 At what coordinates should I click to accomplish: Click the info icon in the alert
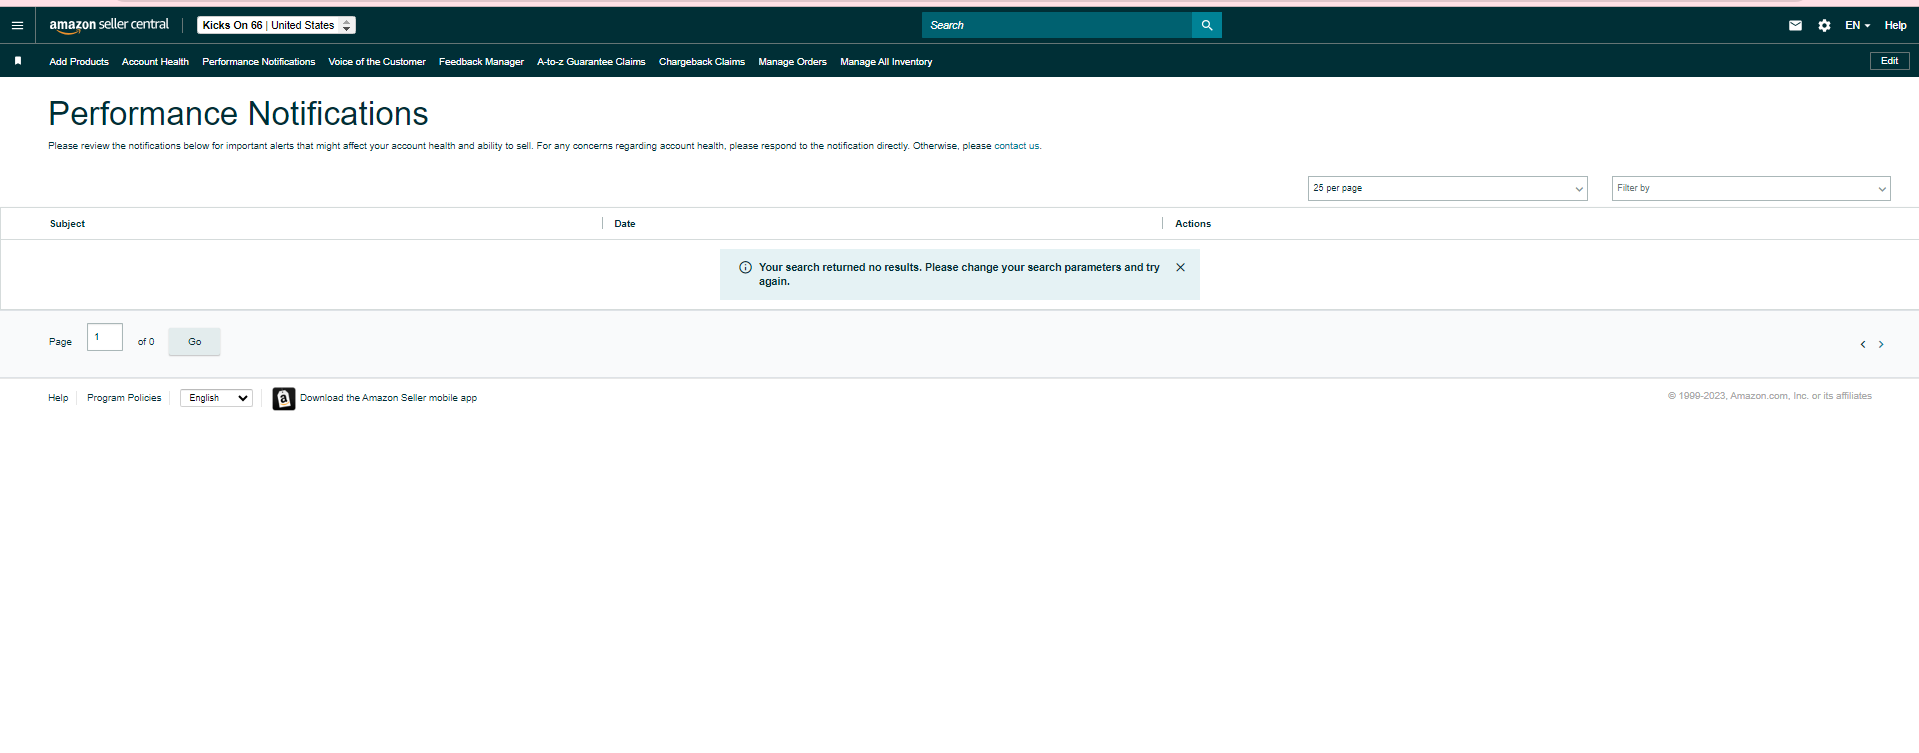coord(745,267)
